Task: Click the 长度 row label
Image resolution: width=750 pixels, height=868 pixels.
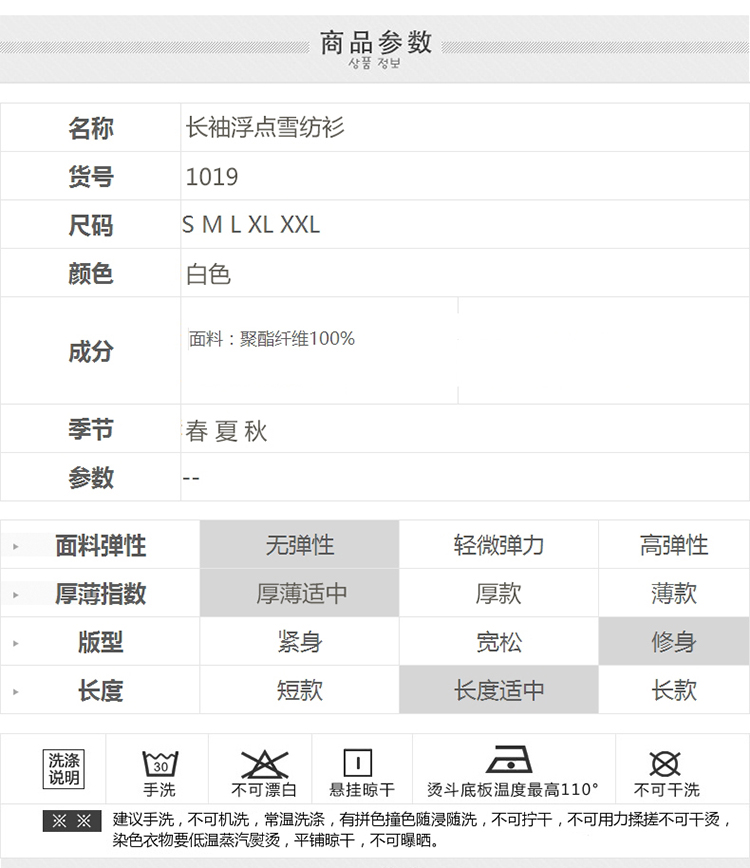Action: click(100, 690)
